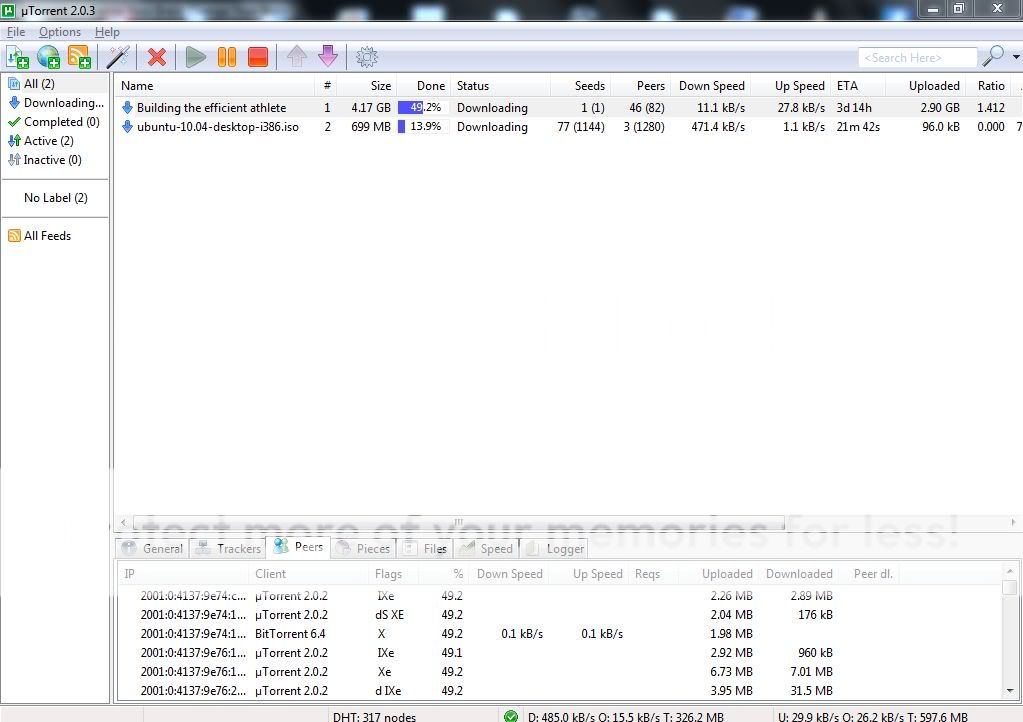Click Move Up Queue arrow icon
Viewport: 1023px width, 722px height.
point(297,57)
